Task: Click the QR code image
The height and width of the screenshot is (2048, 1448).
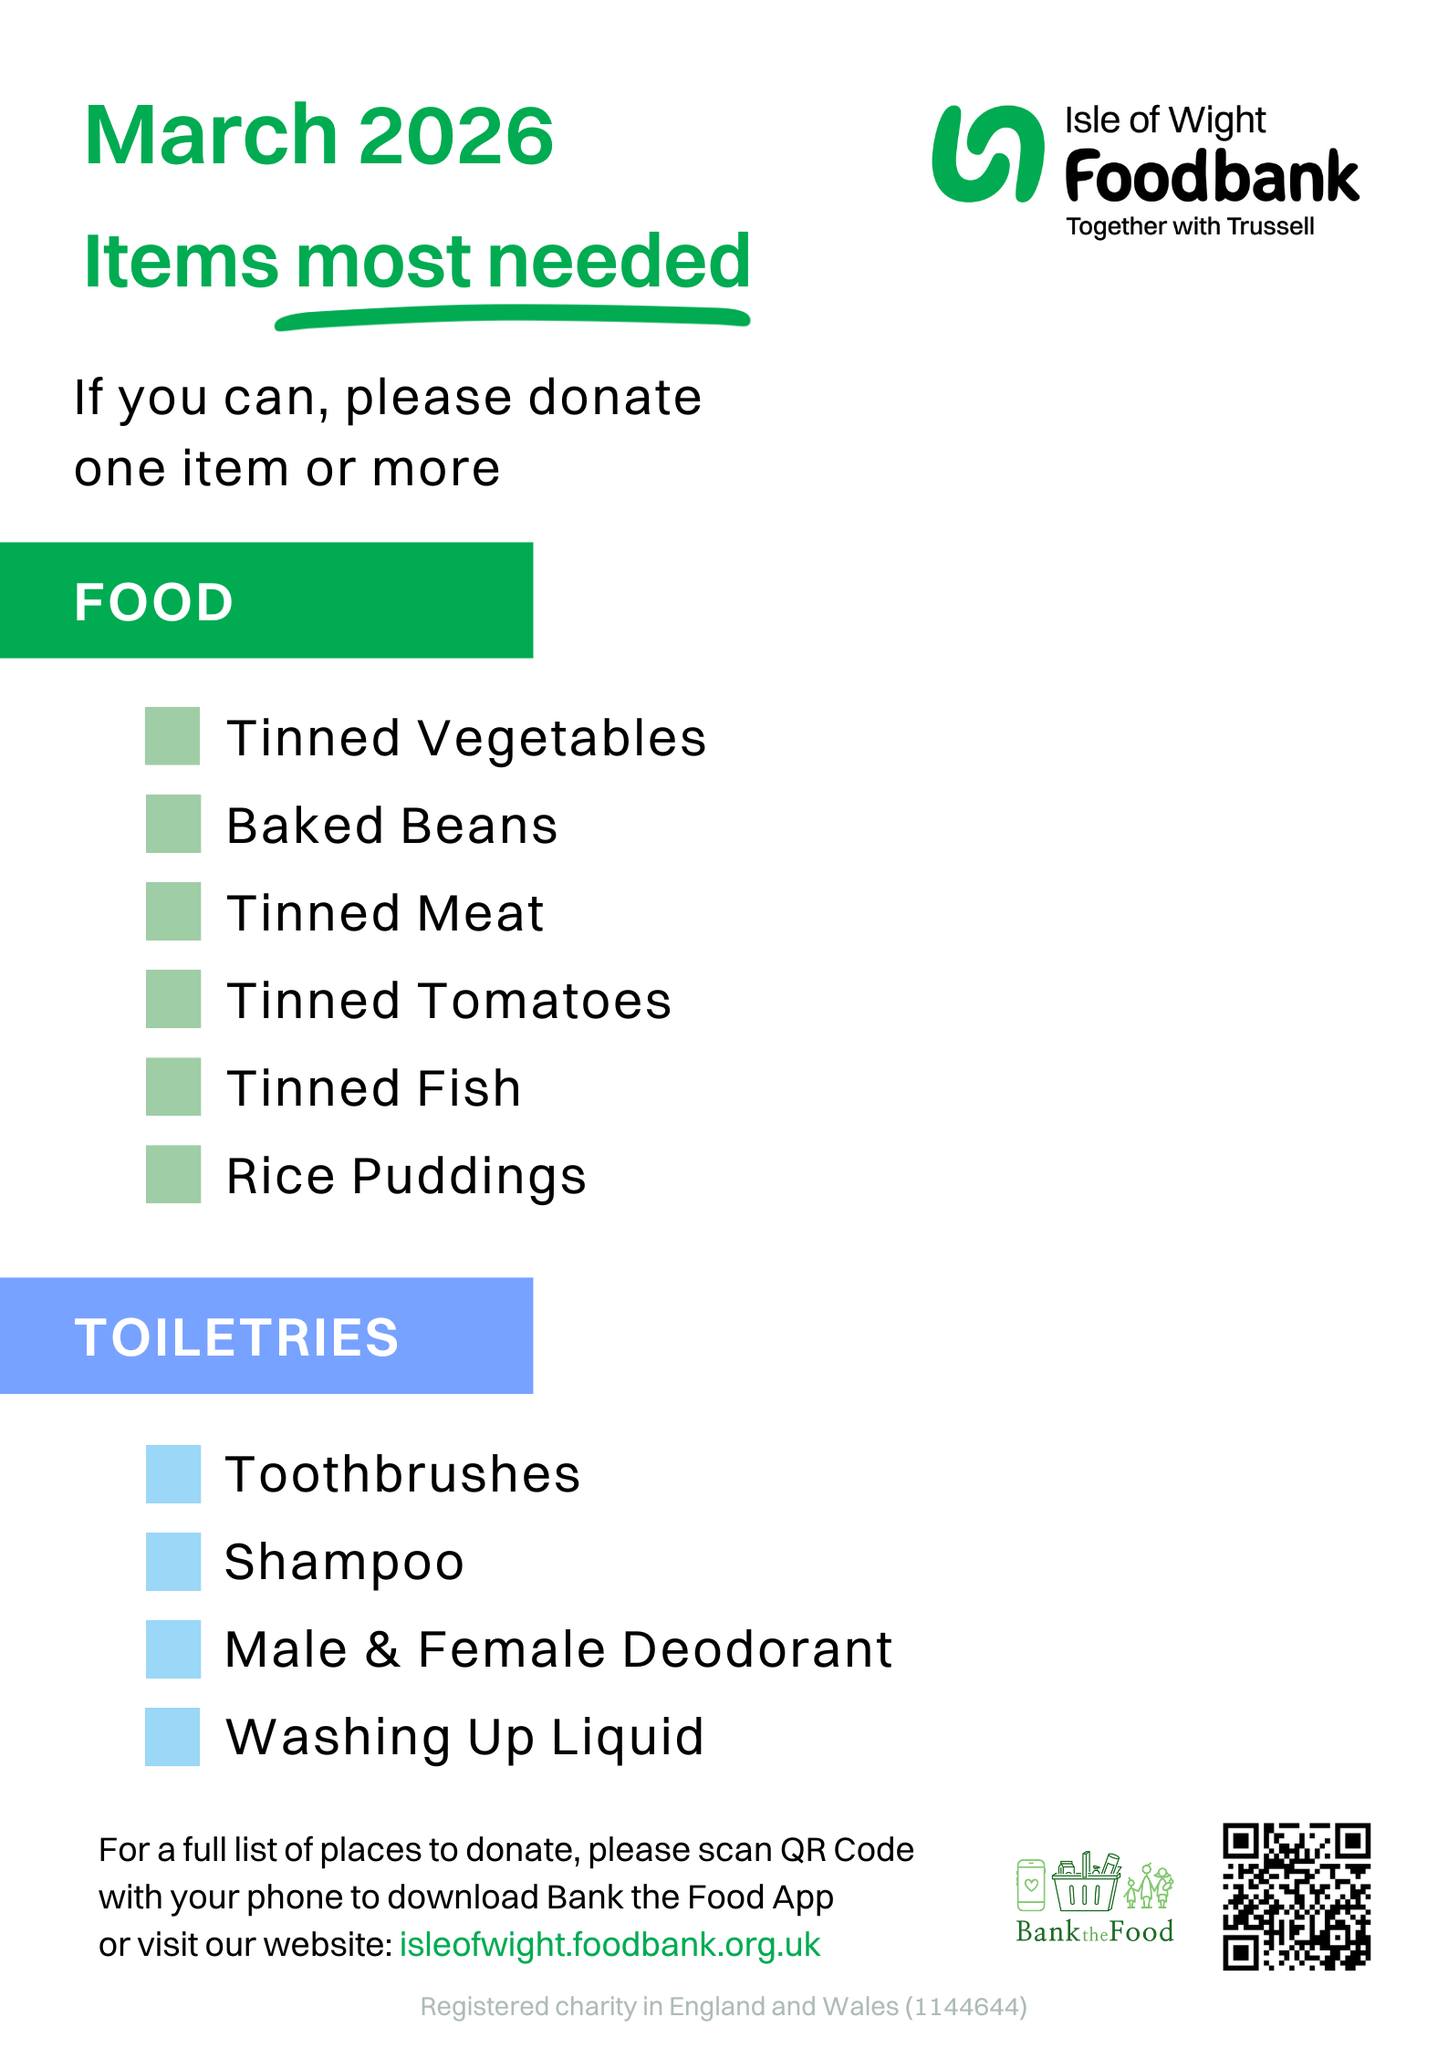Action: pyautogui.click(x=1296, y=1896)
